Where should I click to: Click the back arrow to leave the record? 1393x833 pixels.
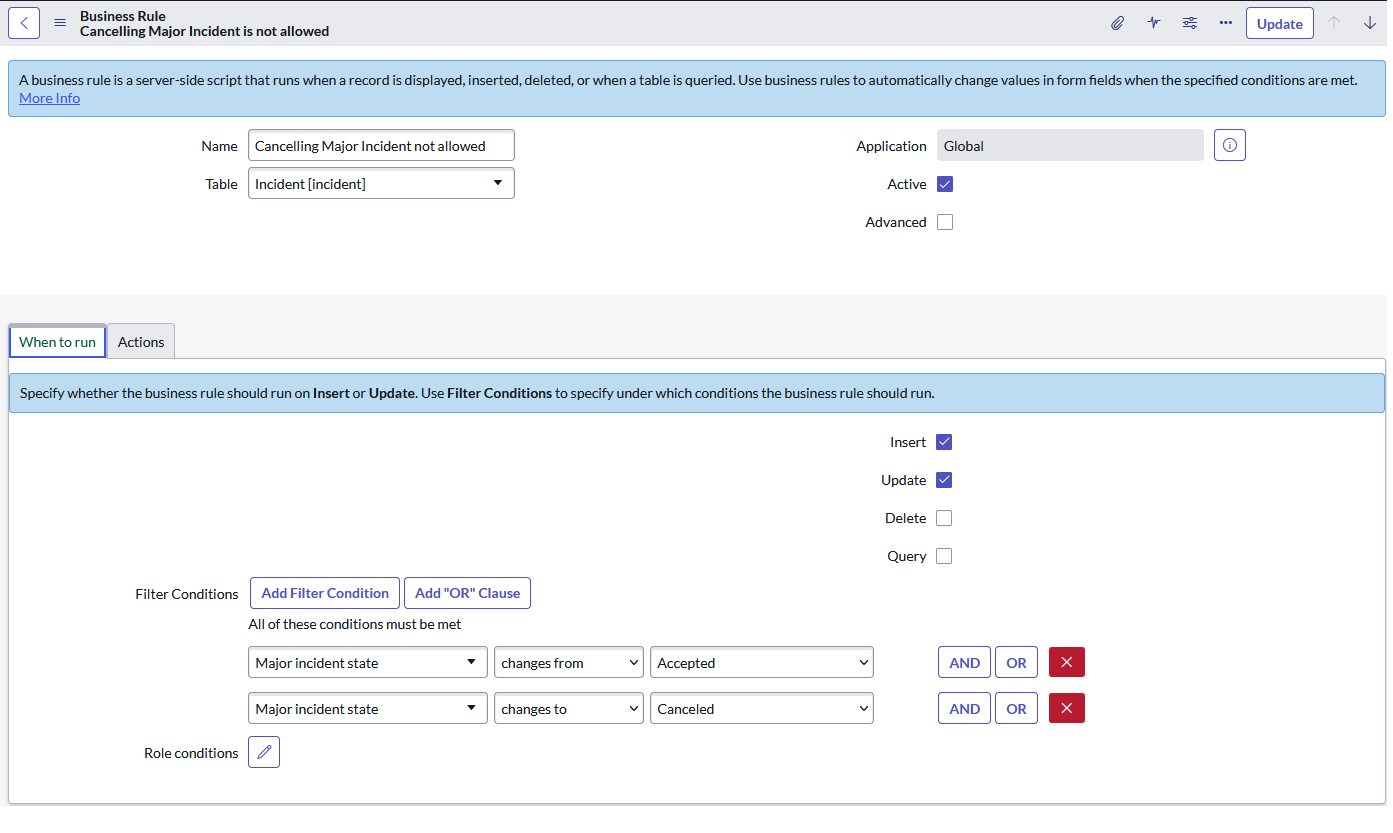(x=23, y=22)
